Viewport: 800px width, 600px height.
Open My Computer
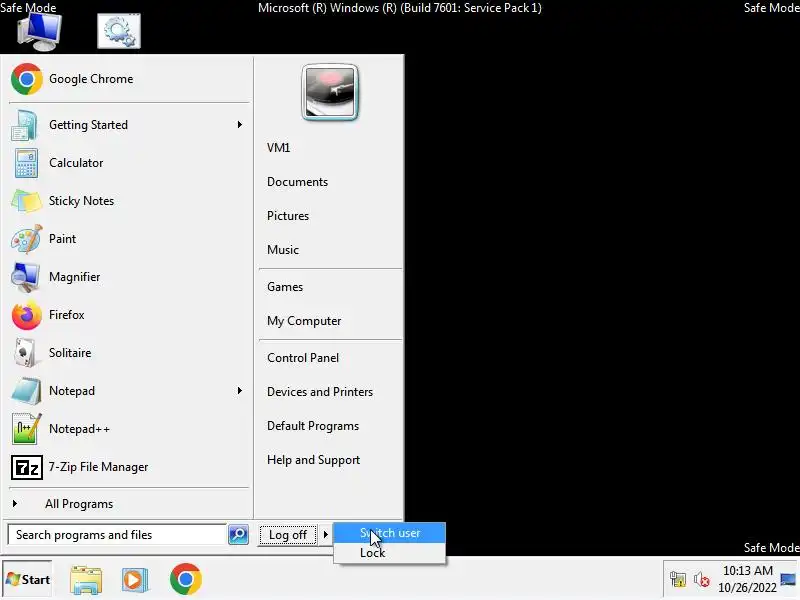click(304, 321)
